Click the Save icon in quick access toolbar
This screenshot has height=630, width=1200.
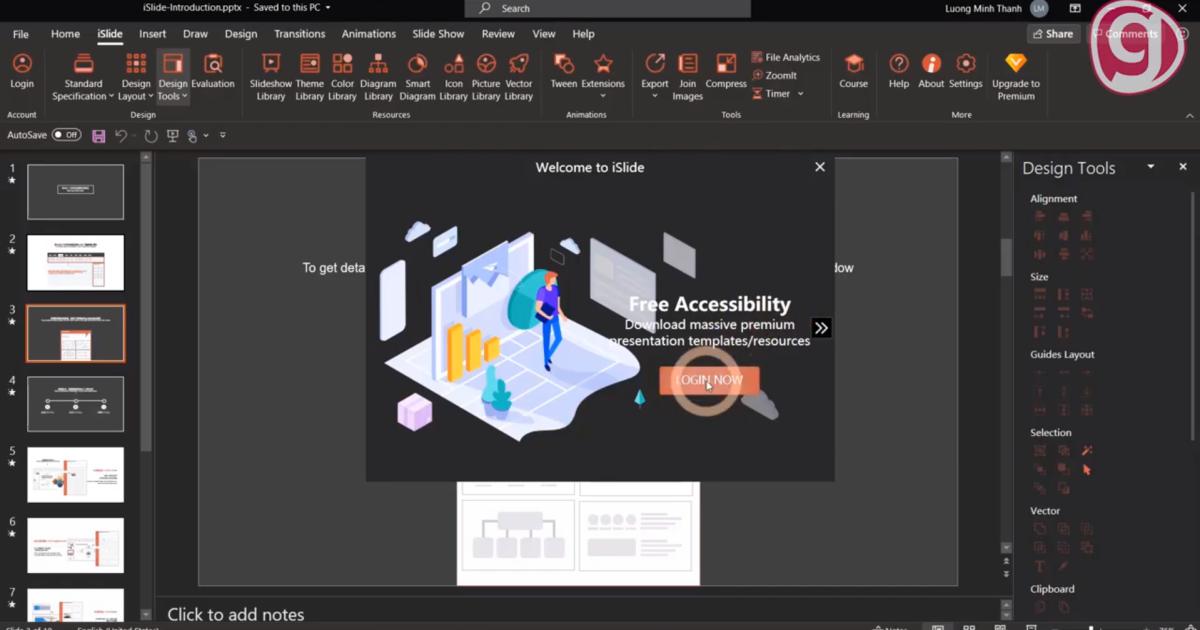point(98,135)
